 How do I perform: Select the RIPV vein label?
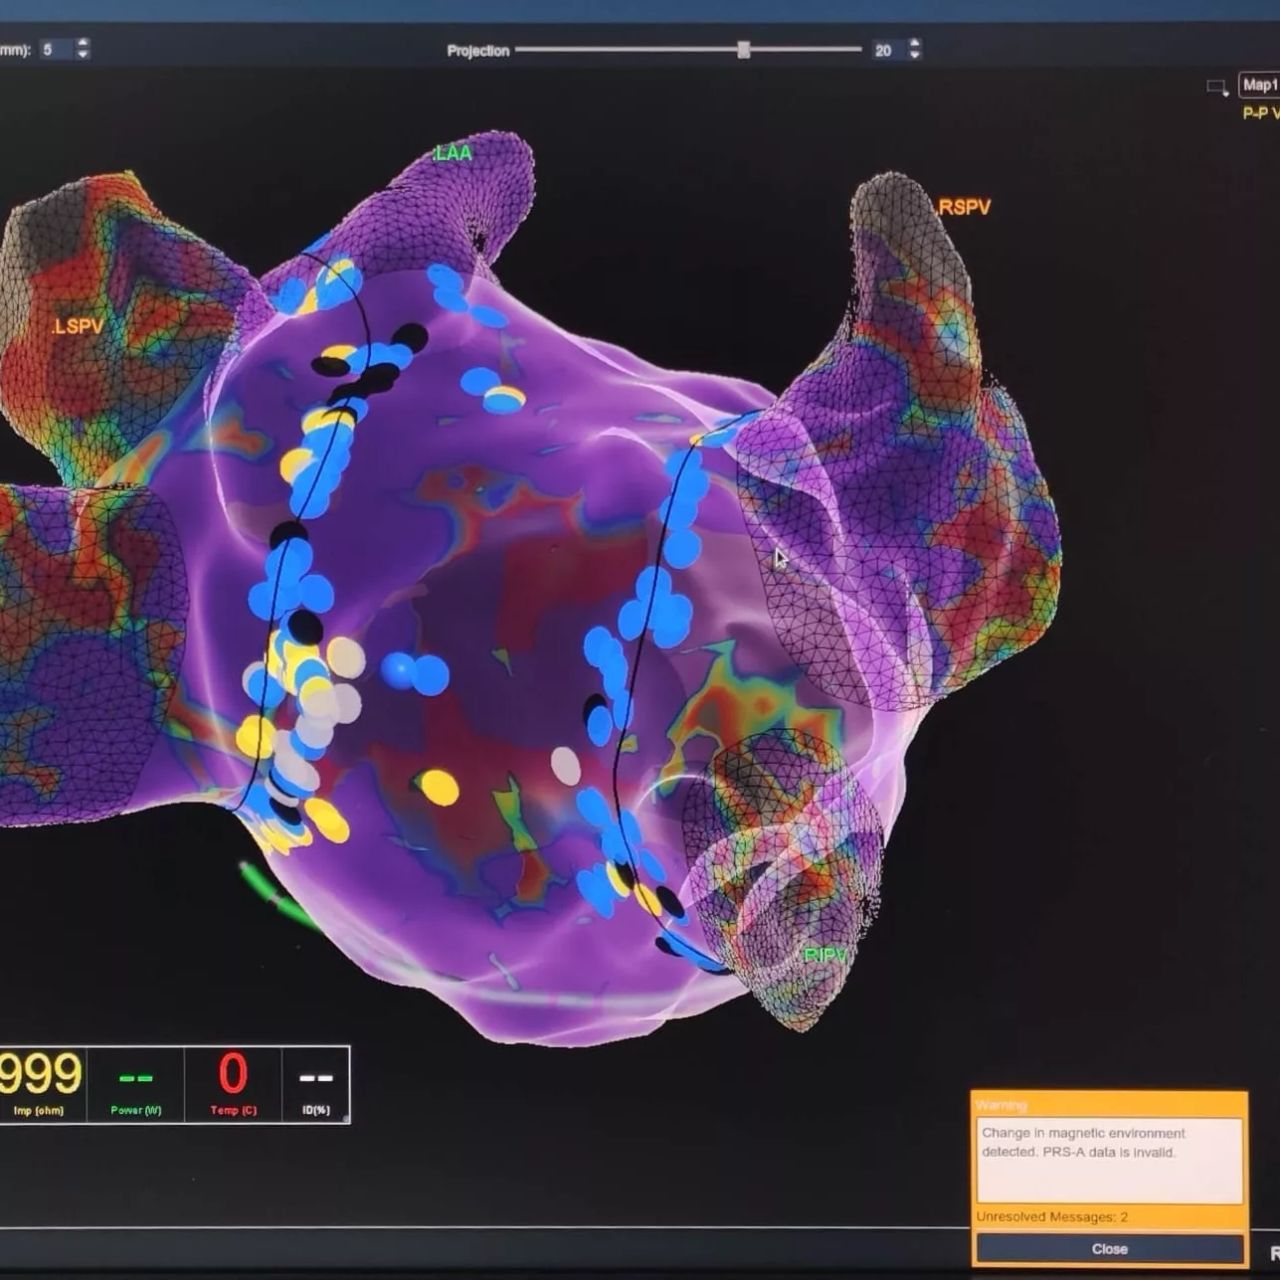click(x=825, y=956)
